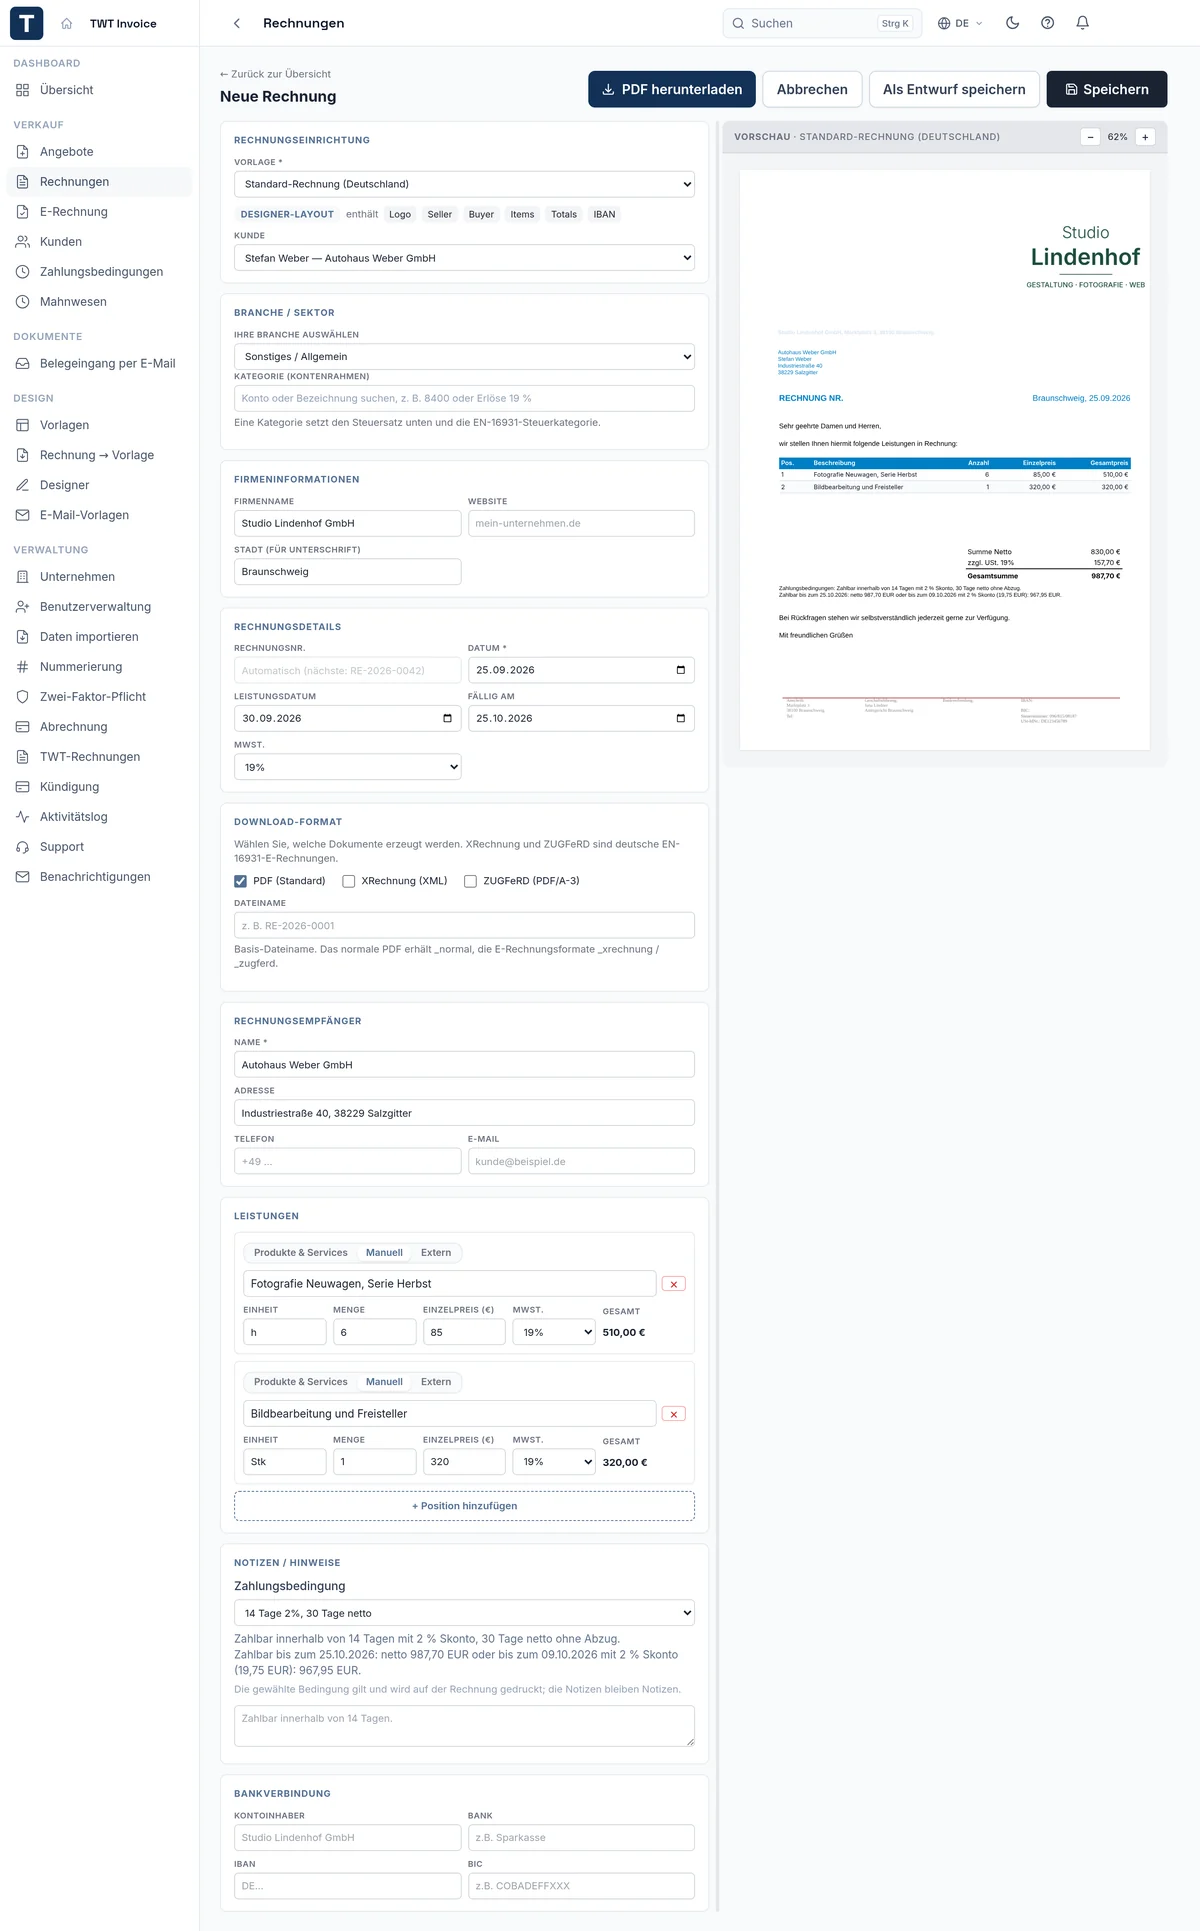Click the back chevron next to Rechnungen
The image size is (1200, 1931).
pyautogui.click(x=237, y=23)
